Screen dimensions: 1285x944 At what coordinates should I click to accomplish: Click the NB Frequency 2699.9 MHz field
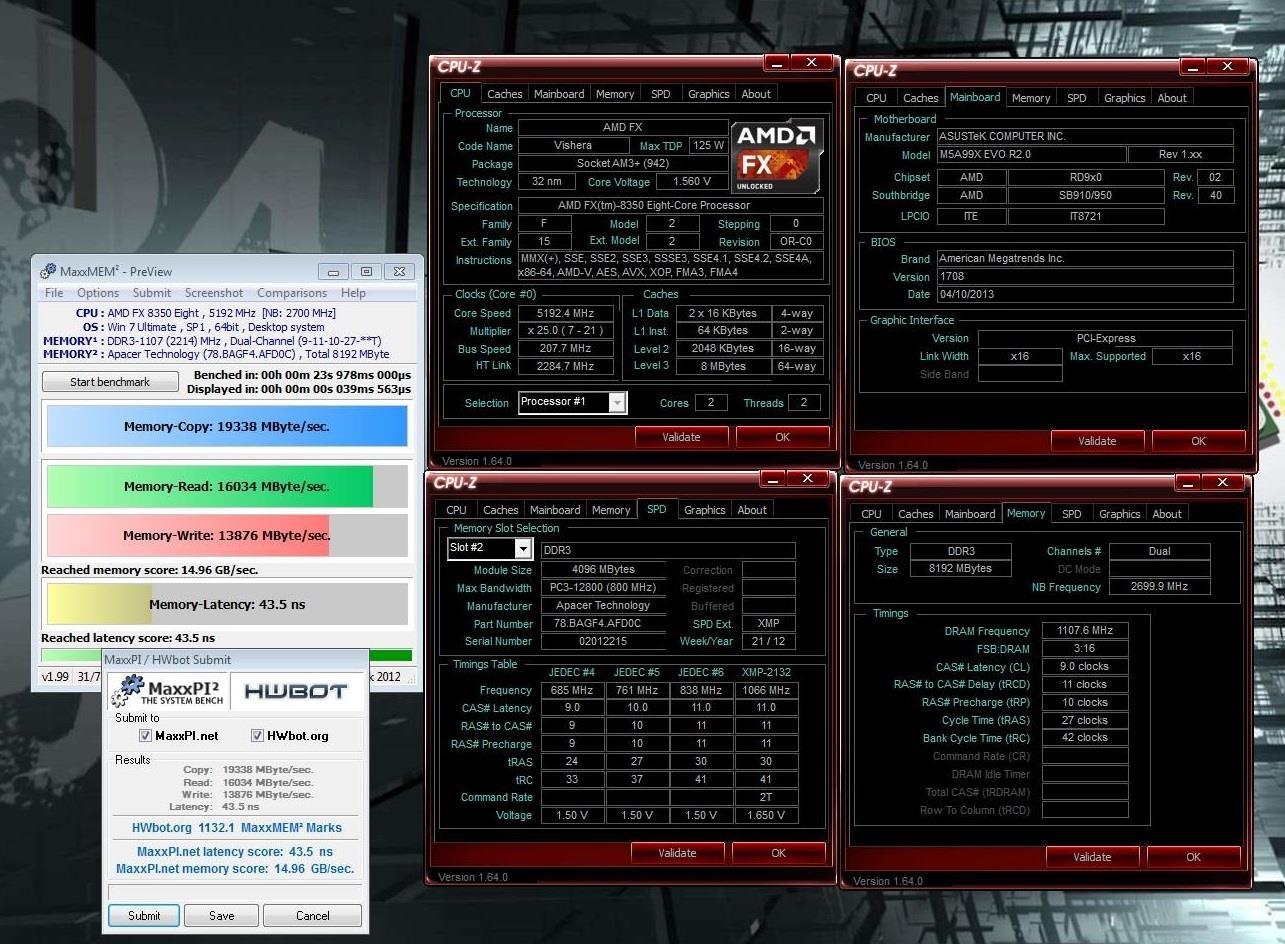1160,587
